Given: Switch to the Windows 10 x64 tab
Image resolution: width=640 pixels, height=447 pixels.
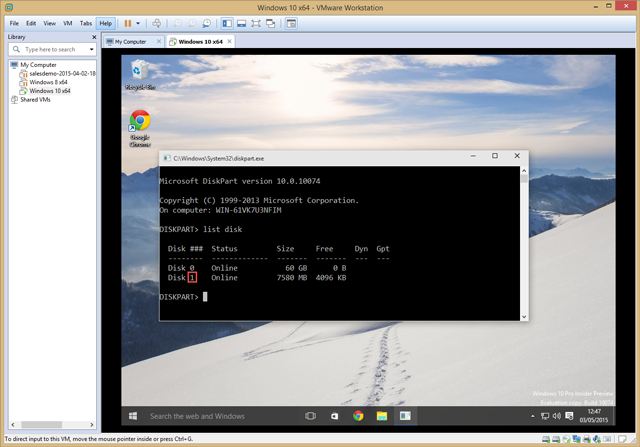Looking at the screenshot, I should 200,42.
